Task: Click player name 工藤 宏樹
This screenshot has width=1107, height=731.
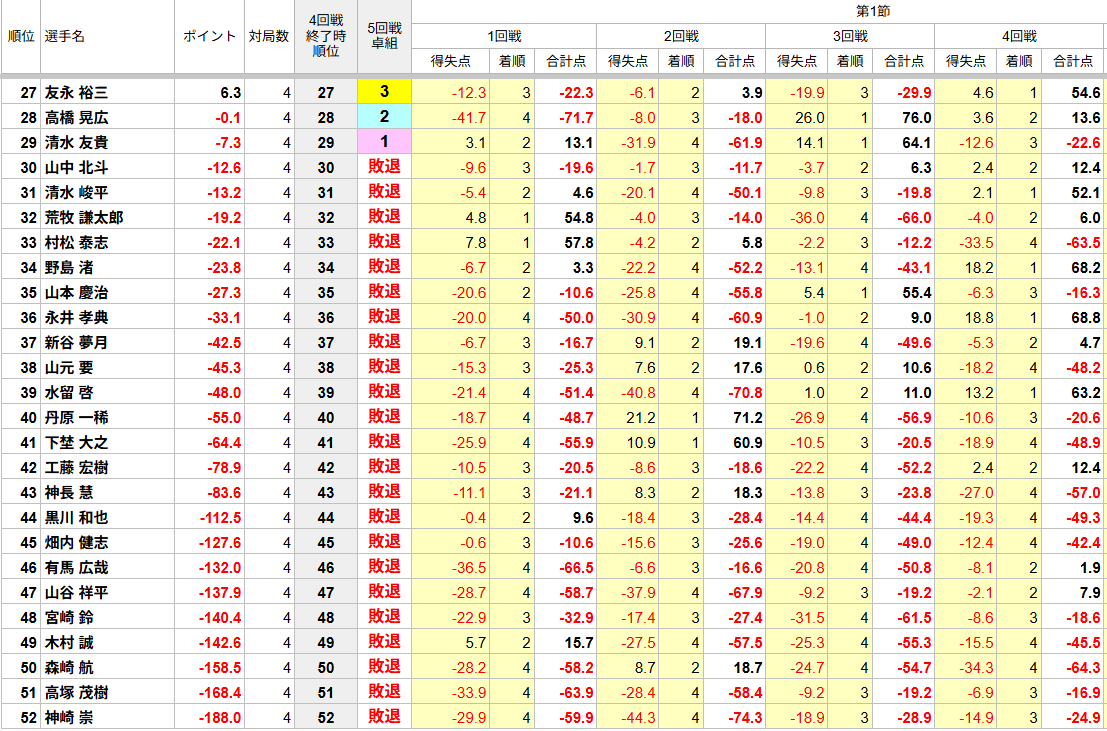Action: [76, 468]
